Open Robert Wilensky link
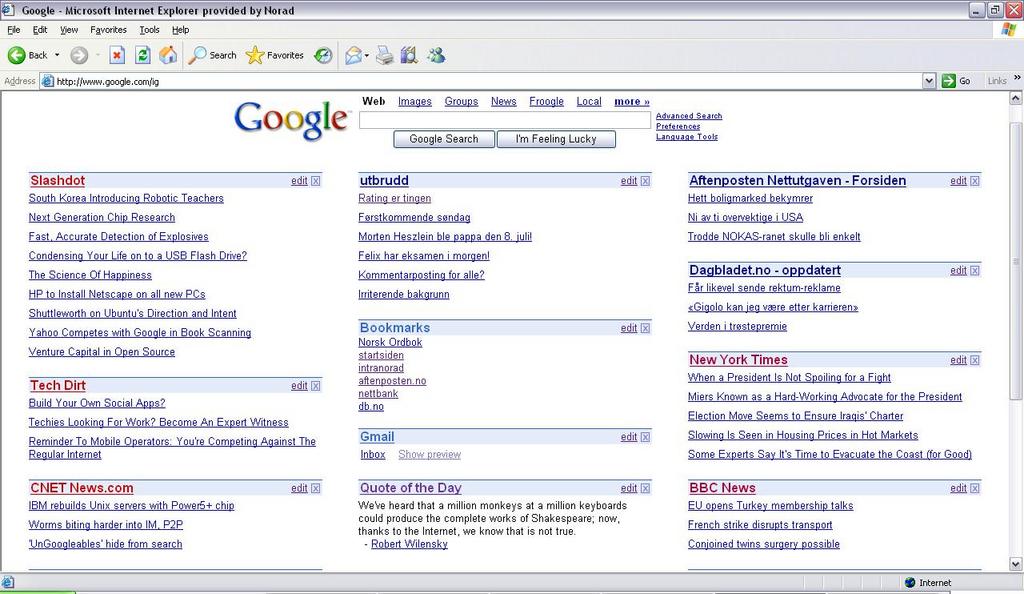The height and width of the screenshot is (594, 1024). tap(409, 544)
